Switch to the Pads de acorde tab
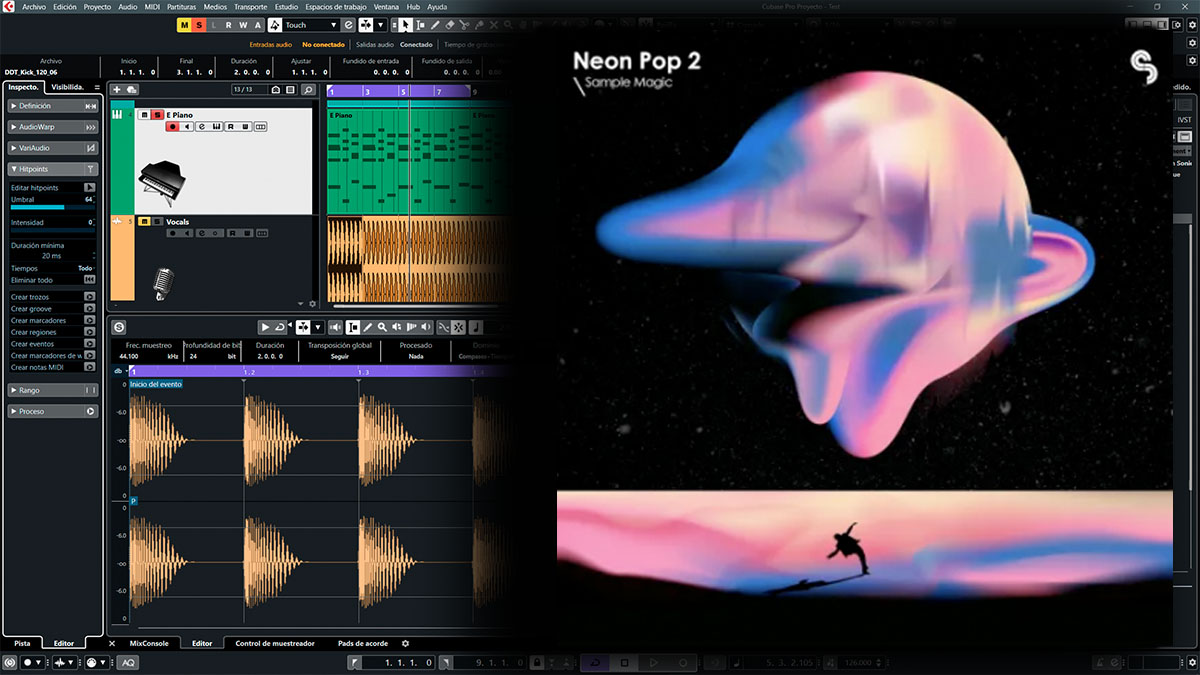This screenshot has width=1200, height=675. point(361,643)
